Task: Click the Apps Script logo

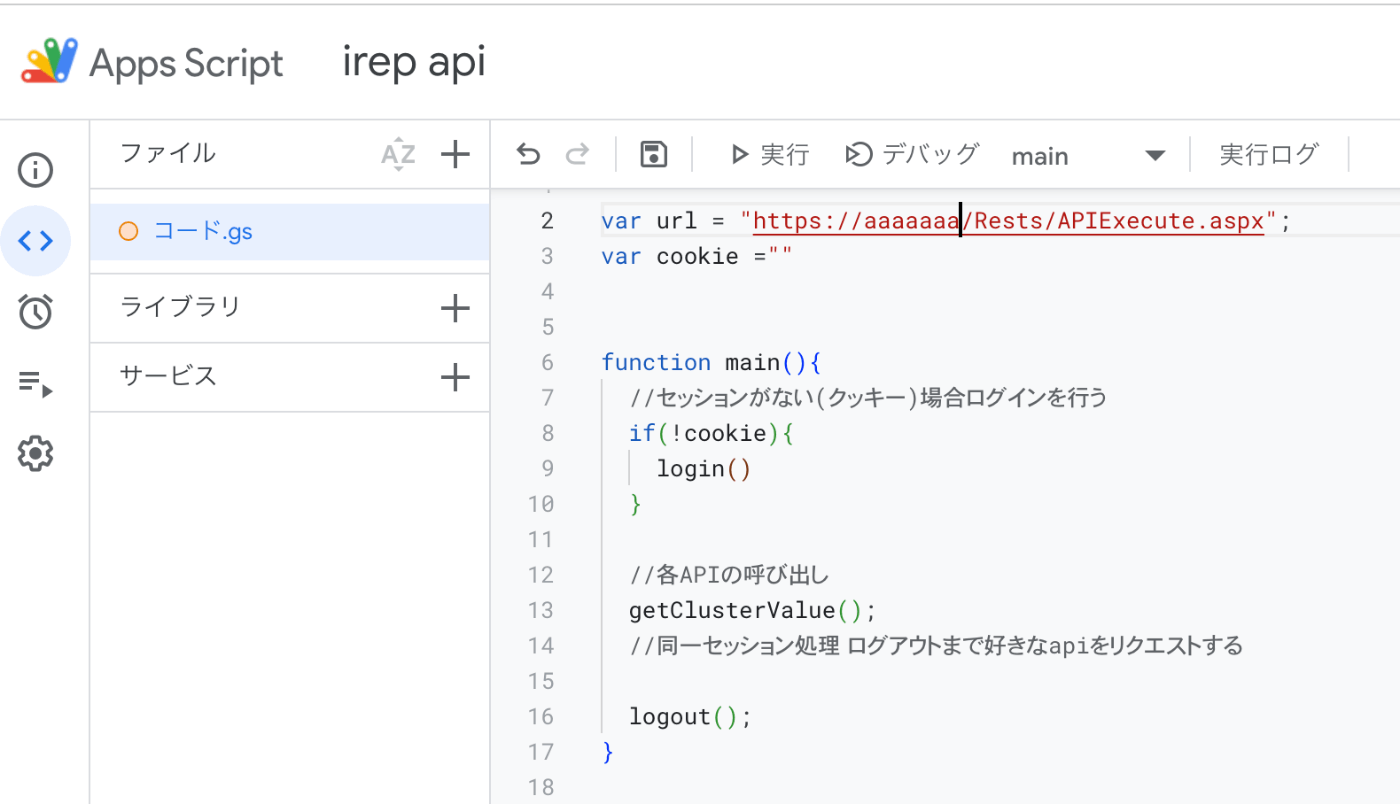Action: (48, 60)
